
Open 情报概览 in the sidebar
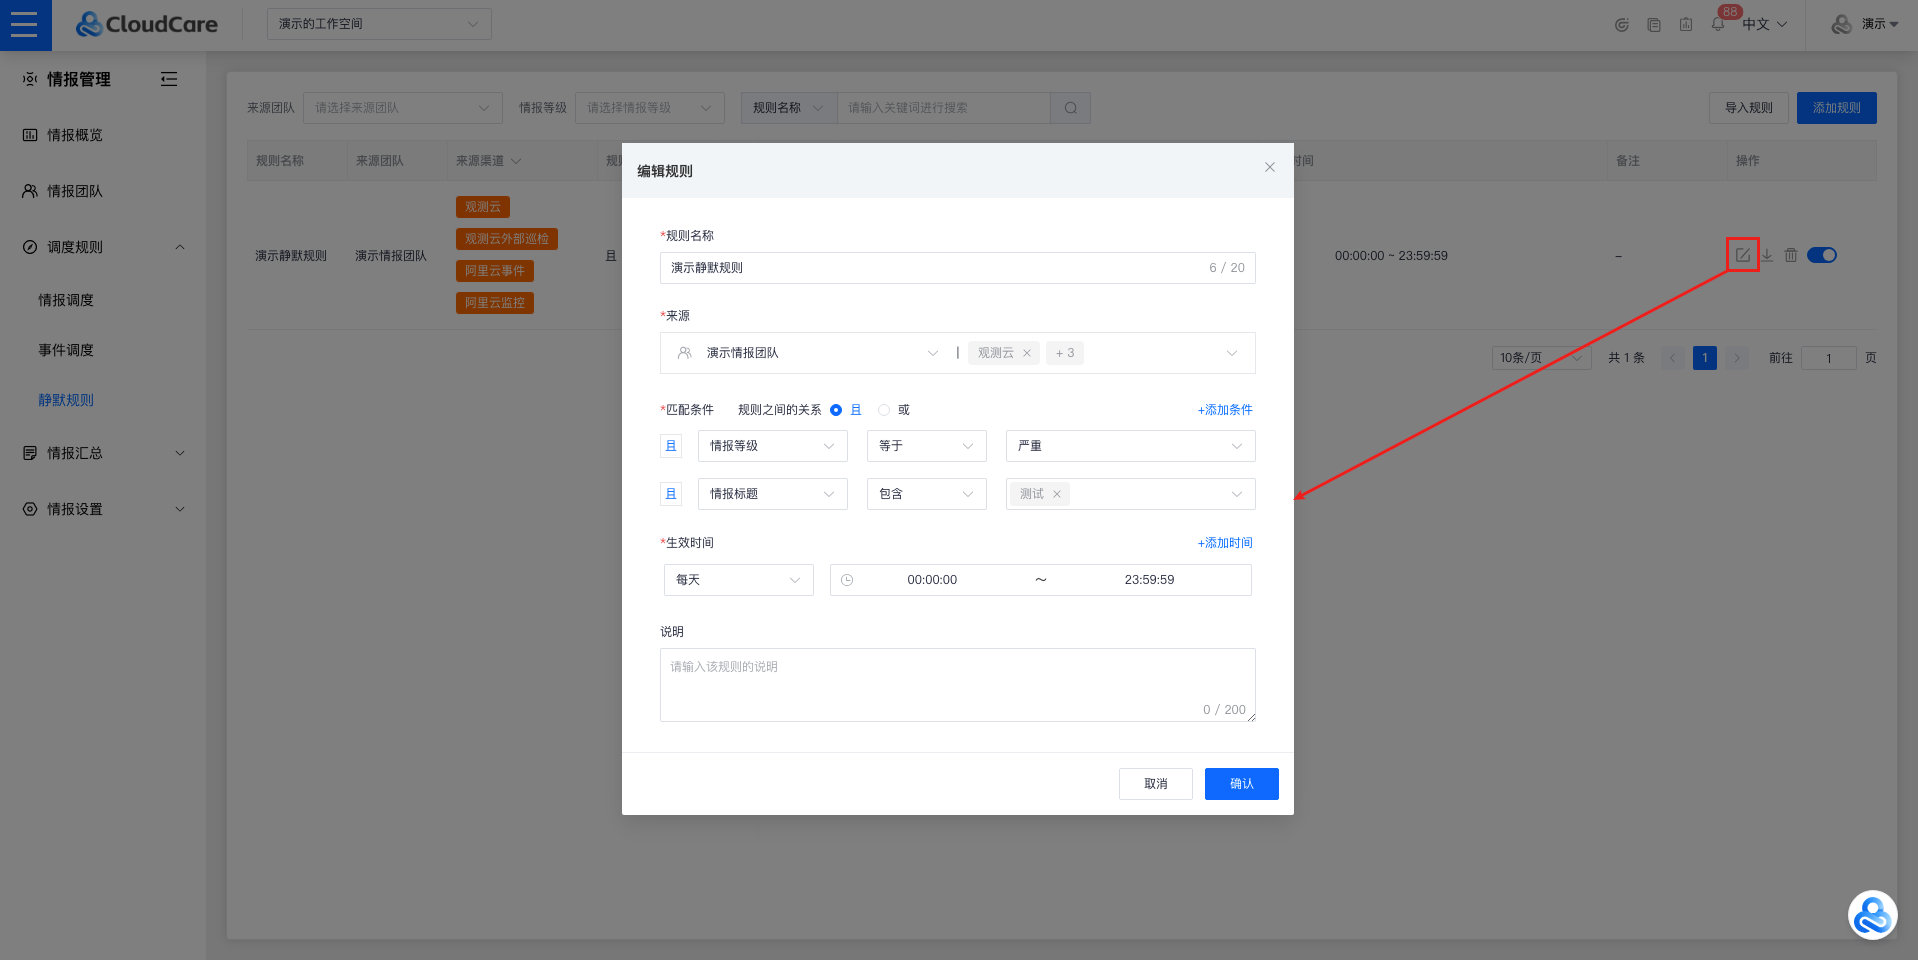75,135
